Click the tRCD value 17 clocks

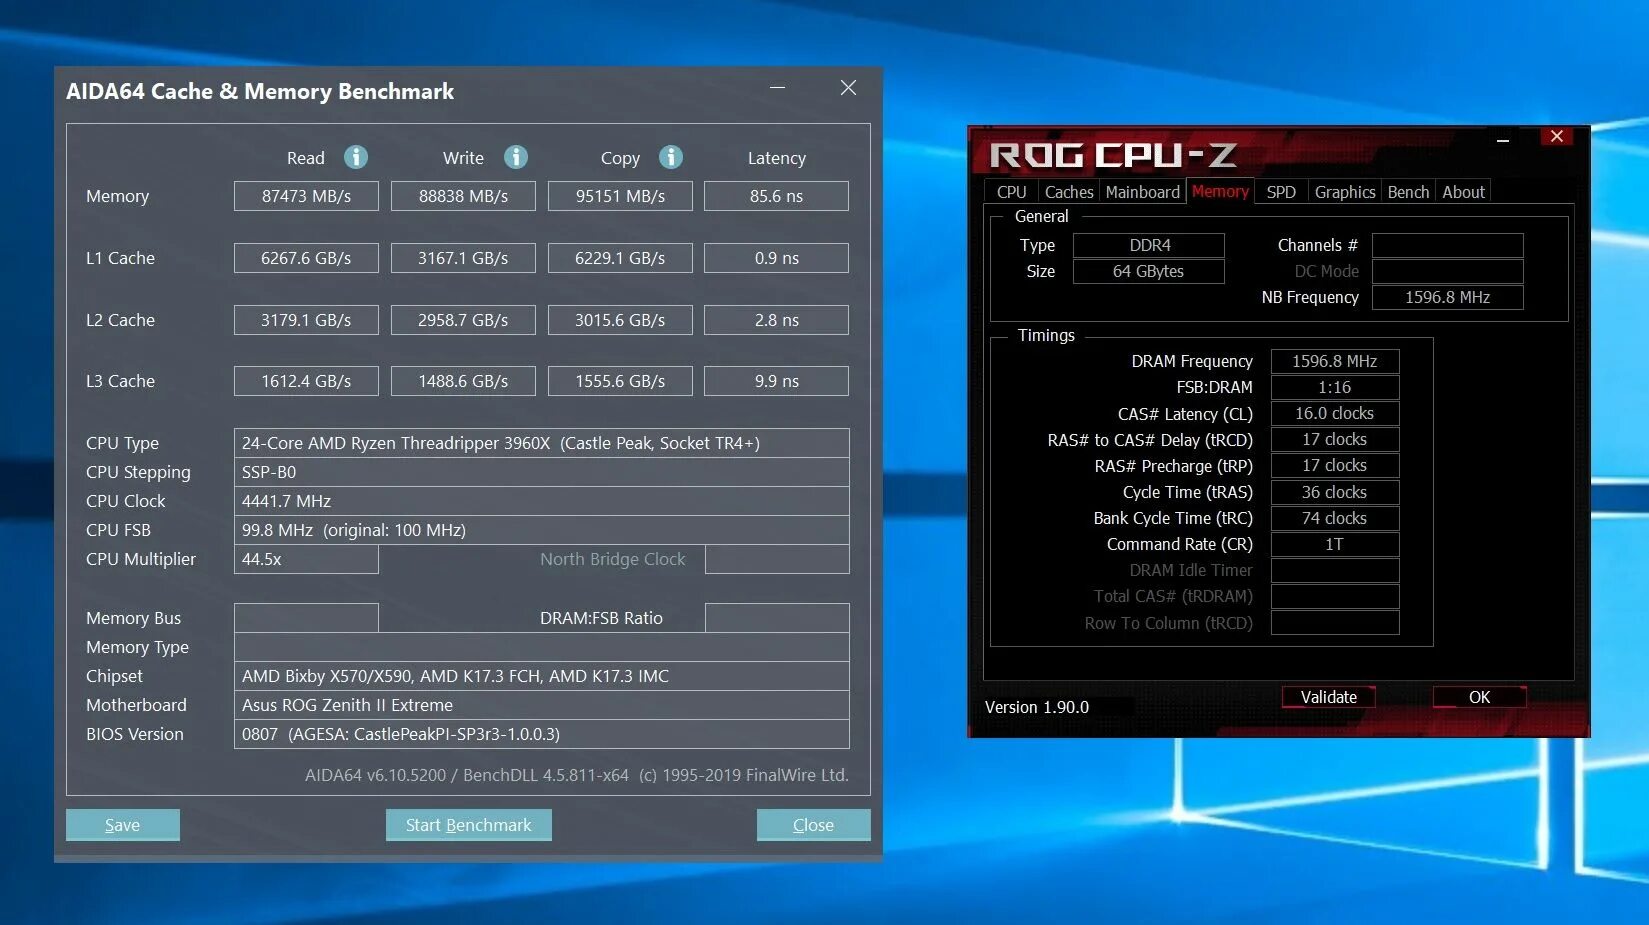pyautogui.click(x=1335, y=439)
